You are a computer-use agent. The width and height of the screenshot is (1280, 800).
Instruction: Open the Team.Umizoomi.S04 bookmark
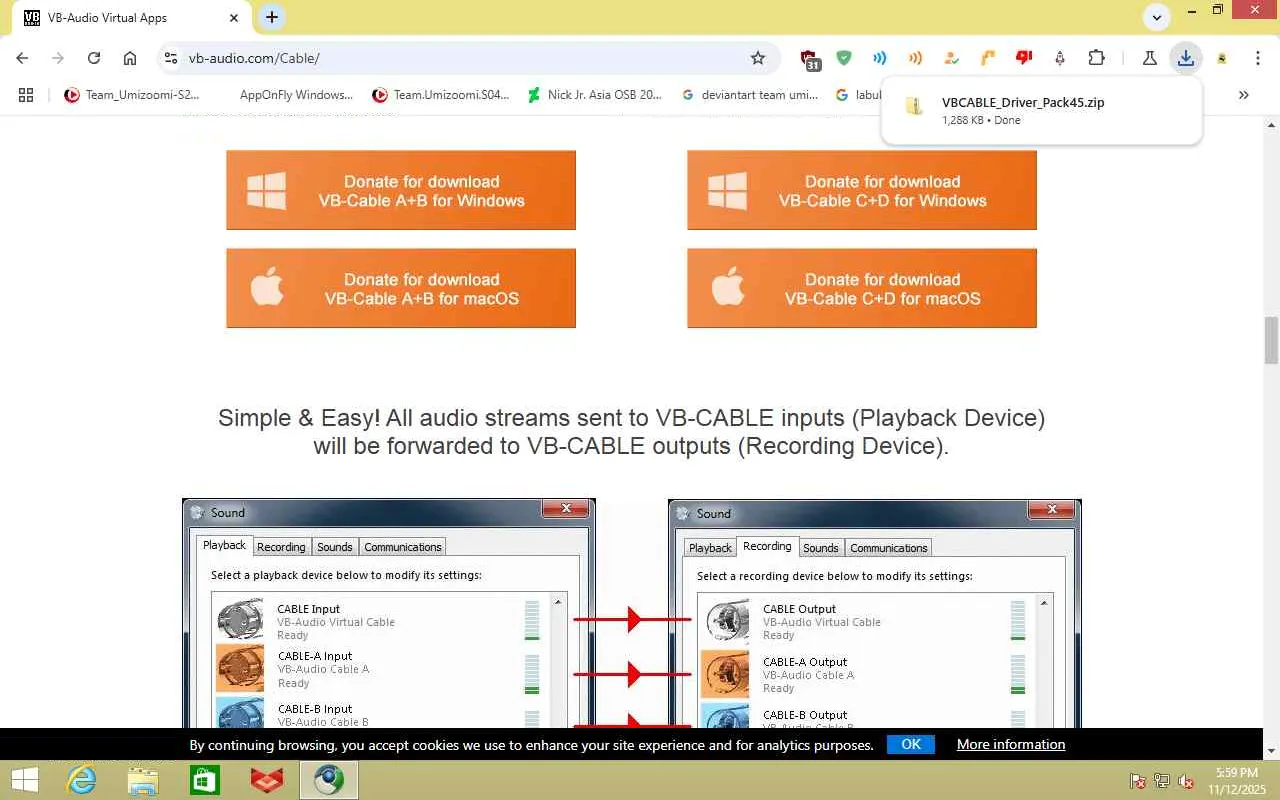pyautogui.click(x=441, y=95)
